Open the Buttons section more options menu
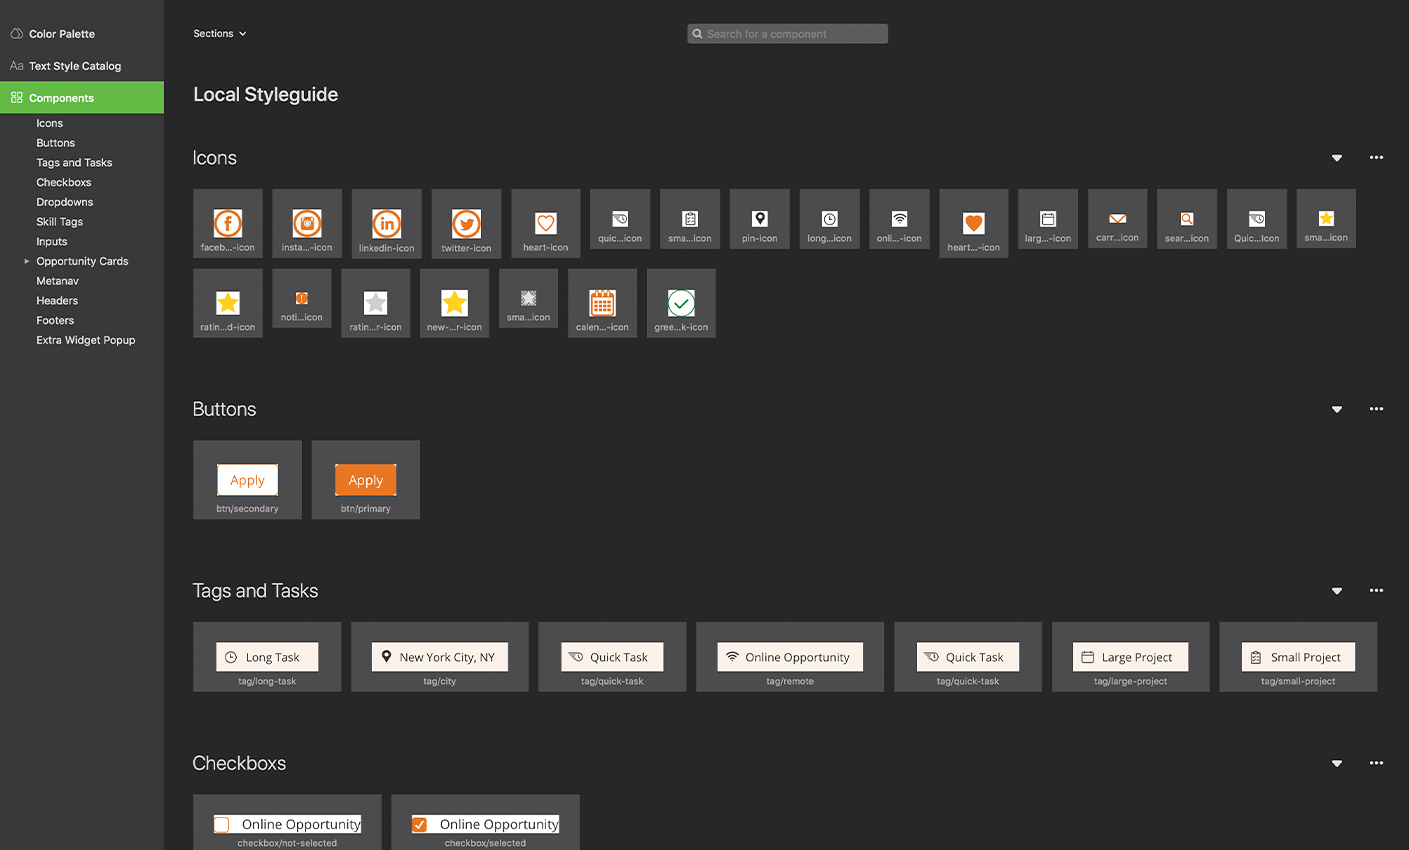 tap(1376, 409)
